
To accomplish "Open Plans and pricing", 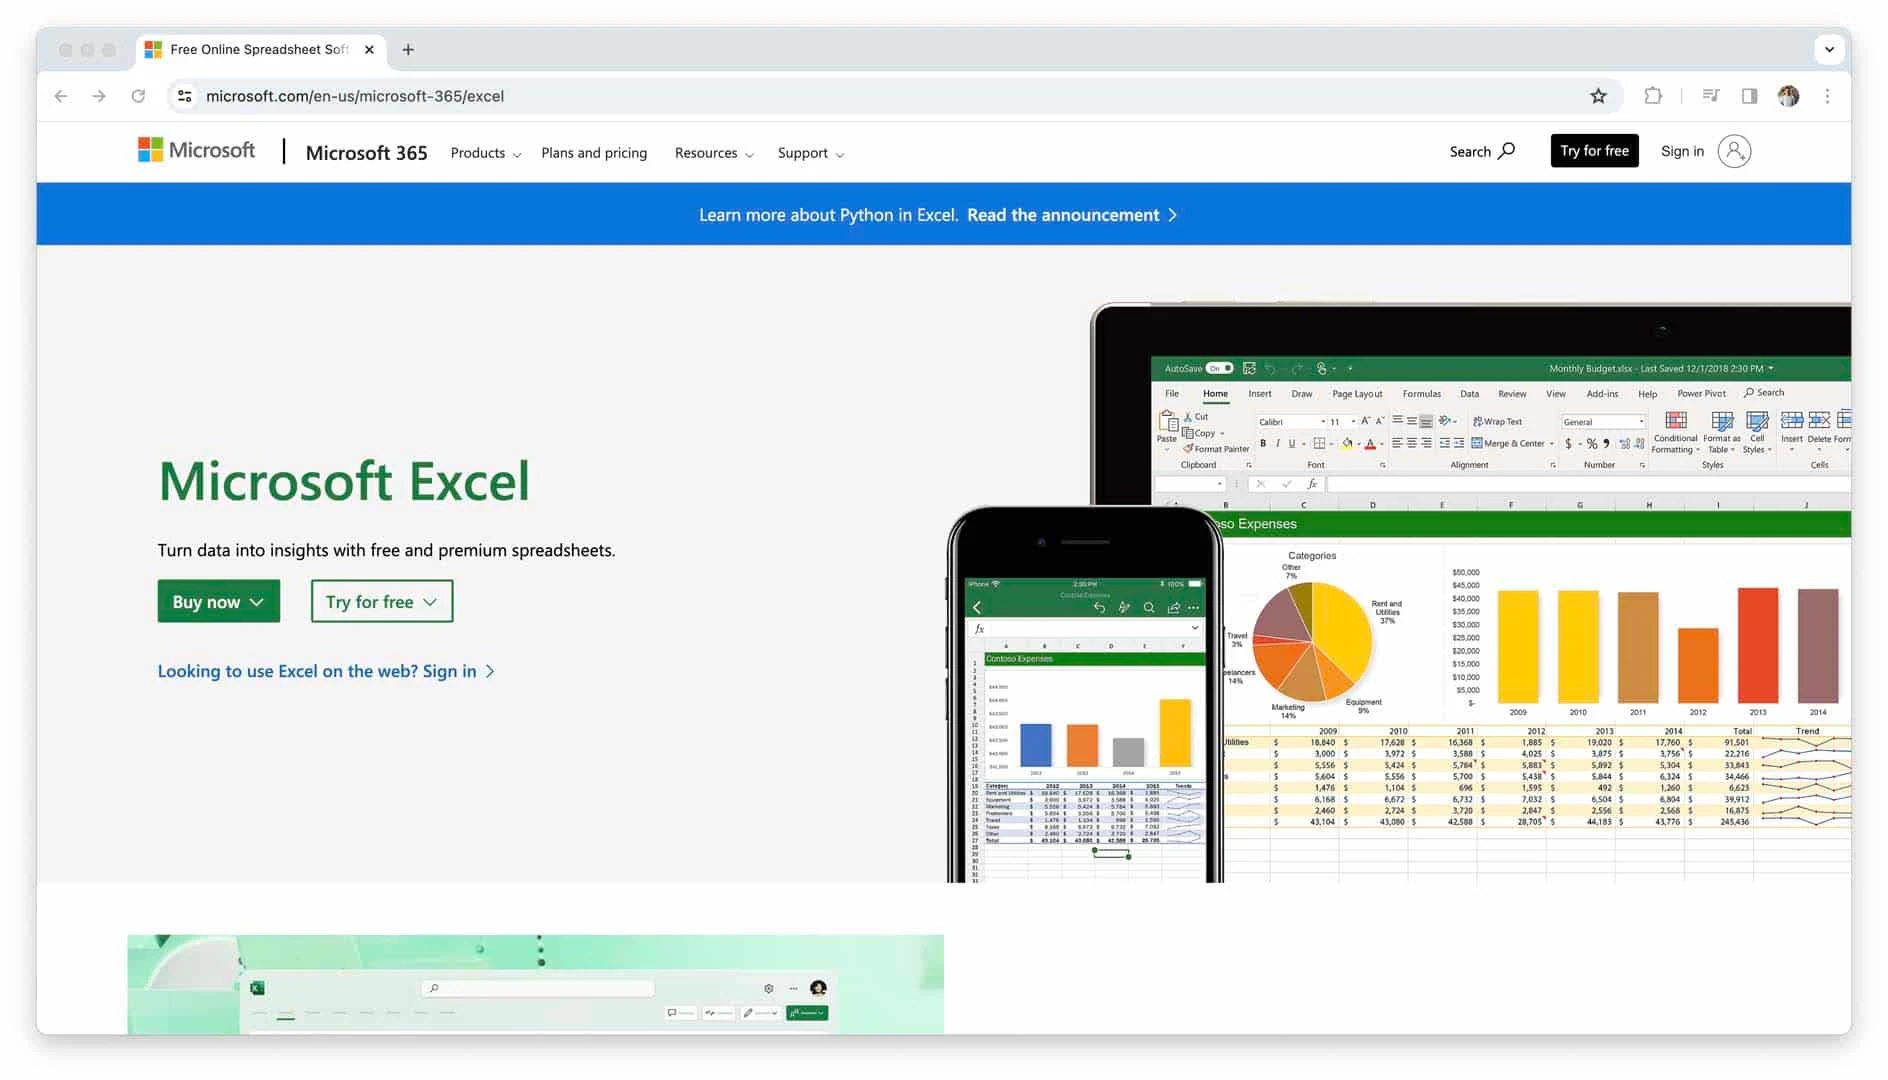I will [594, 153].
